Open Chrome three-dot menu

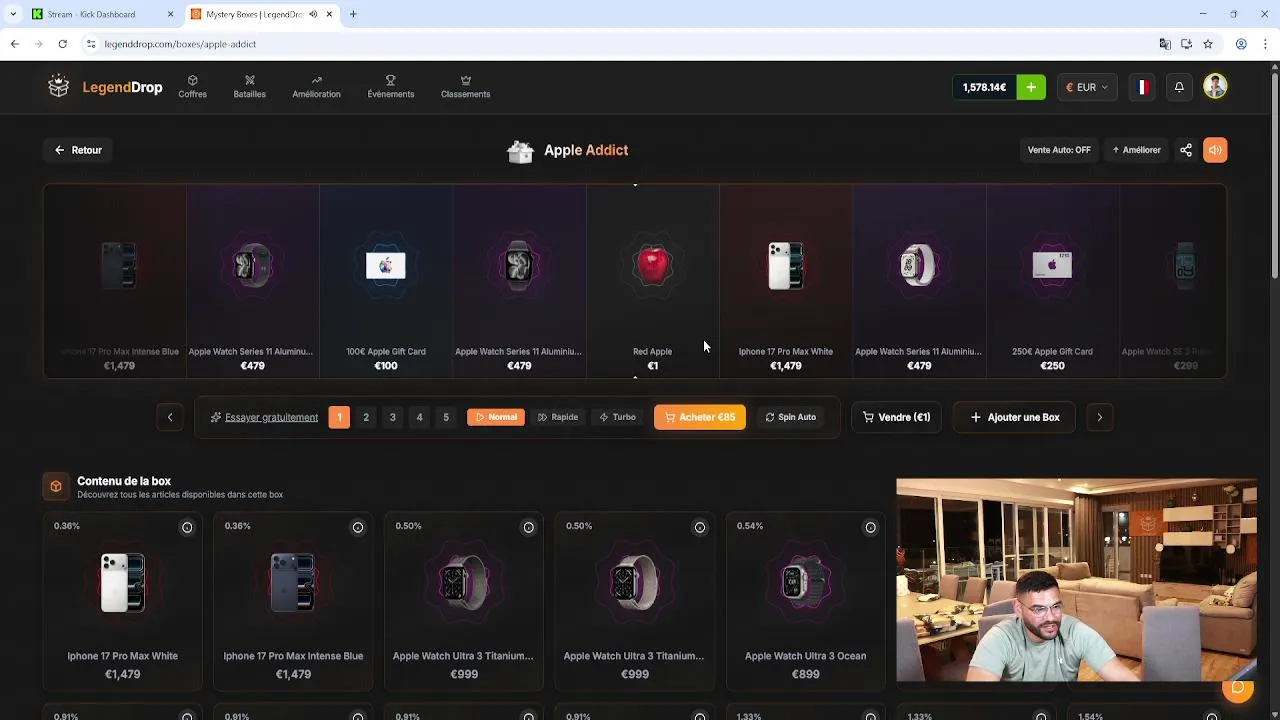[x=1266, y=44]
